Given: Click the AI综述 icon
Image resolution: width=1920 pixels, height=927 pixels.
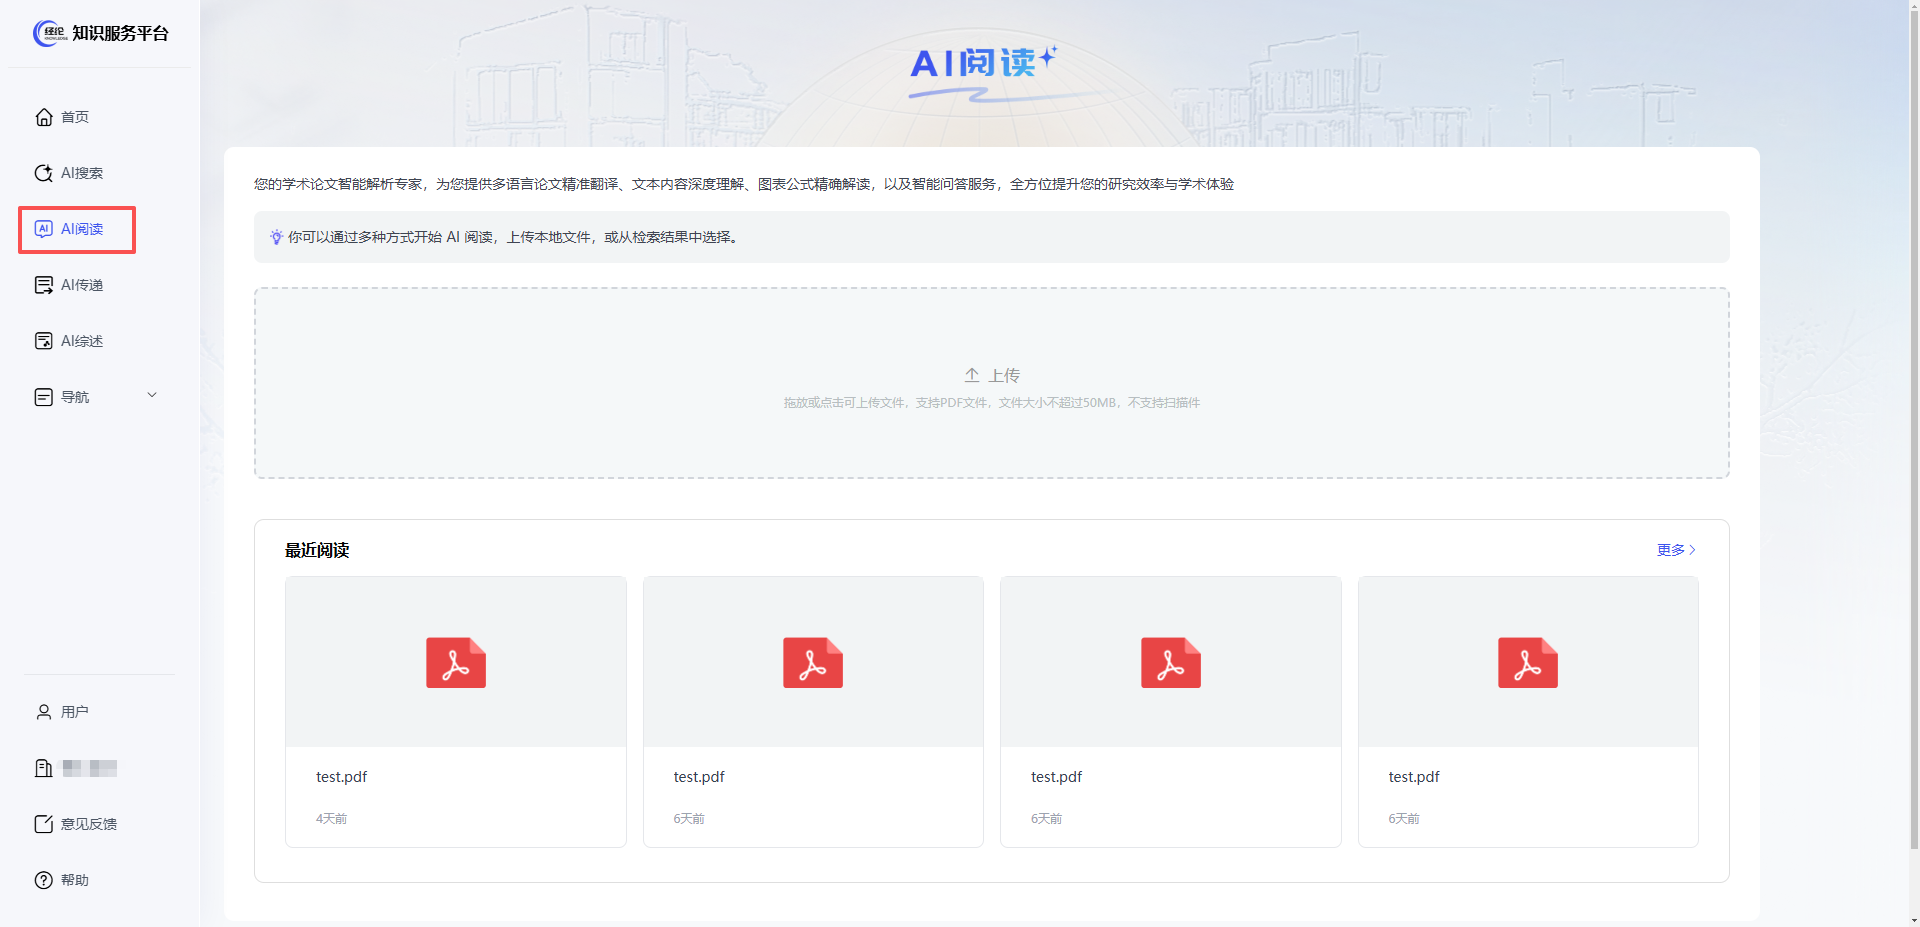Looking at the screenshot, I should 43,340.
